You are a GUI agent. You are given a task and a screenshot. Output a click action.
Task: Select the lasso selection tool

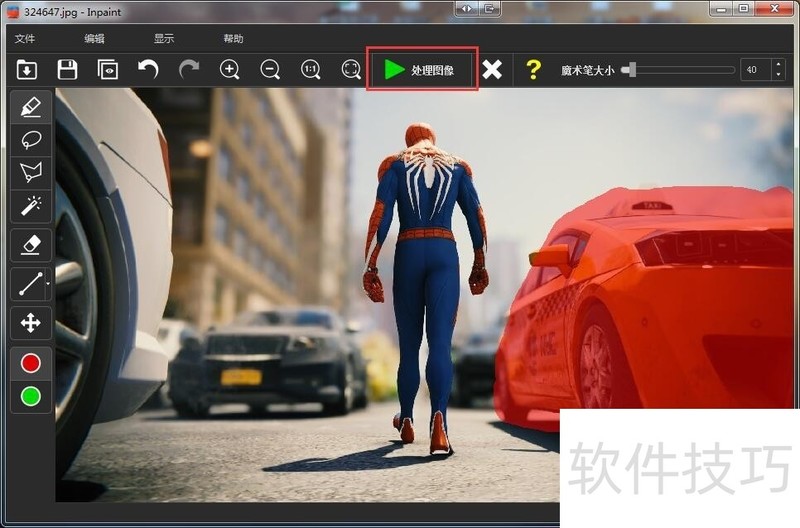point(30,139)
